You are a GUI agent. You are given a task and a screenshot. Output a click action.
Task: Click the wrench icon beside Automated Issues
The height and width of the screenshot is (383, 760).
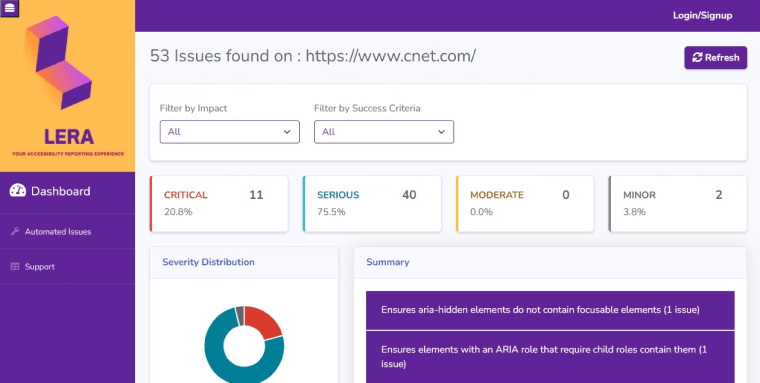pos(15,231)
